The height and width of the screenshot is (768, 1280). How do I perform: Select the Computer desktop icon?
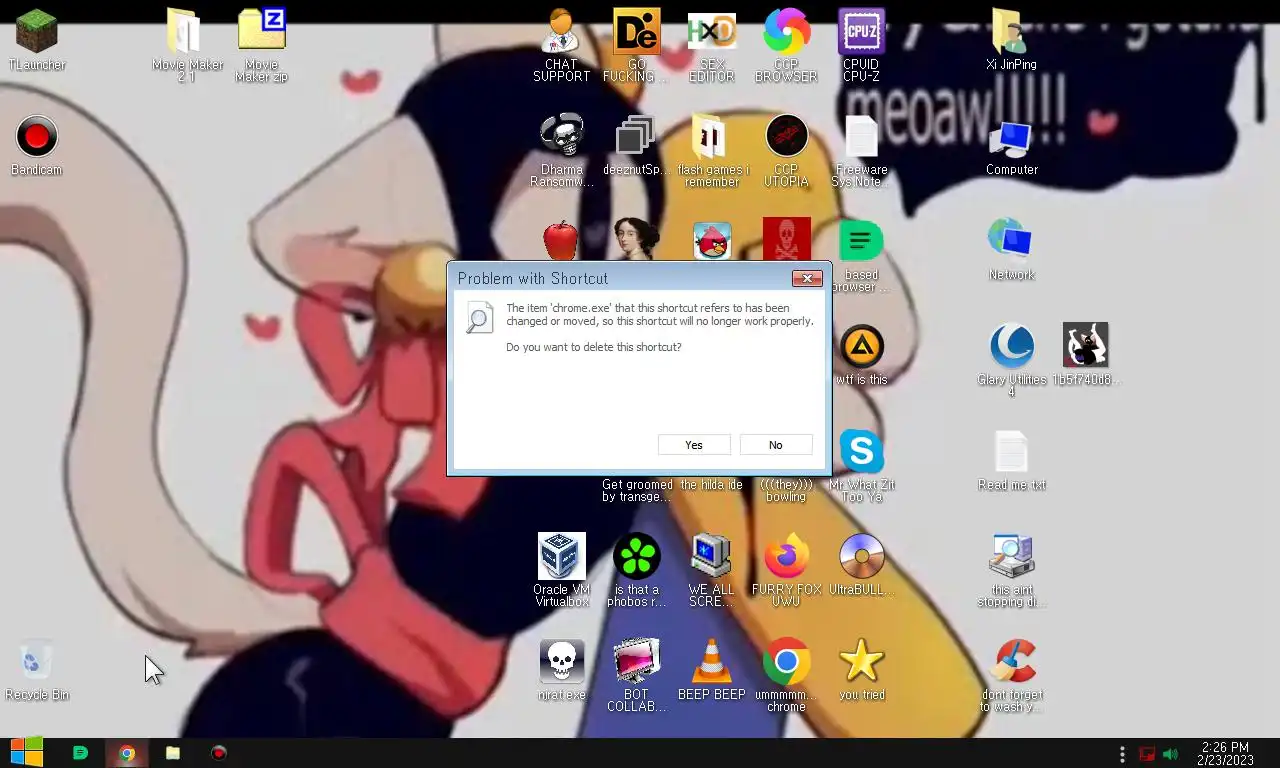click(1011, 148)
